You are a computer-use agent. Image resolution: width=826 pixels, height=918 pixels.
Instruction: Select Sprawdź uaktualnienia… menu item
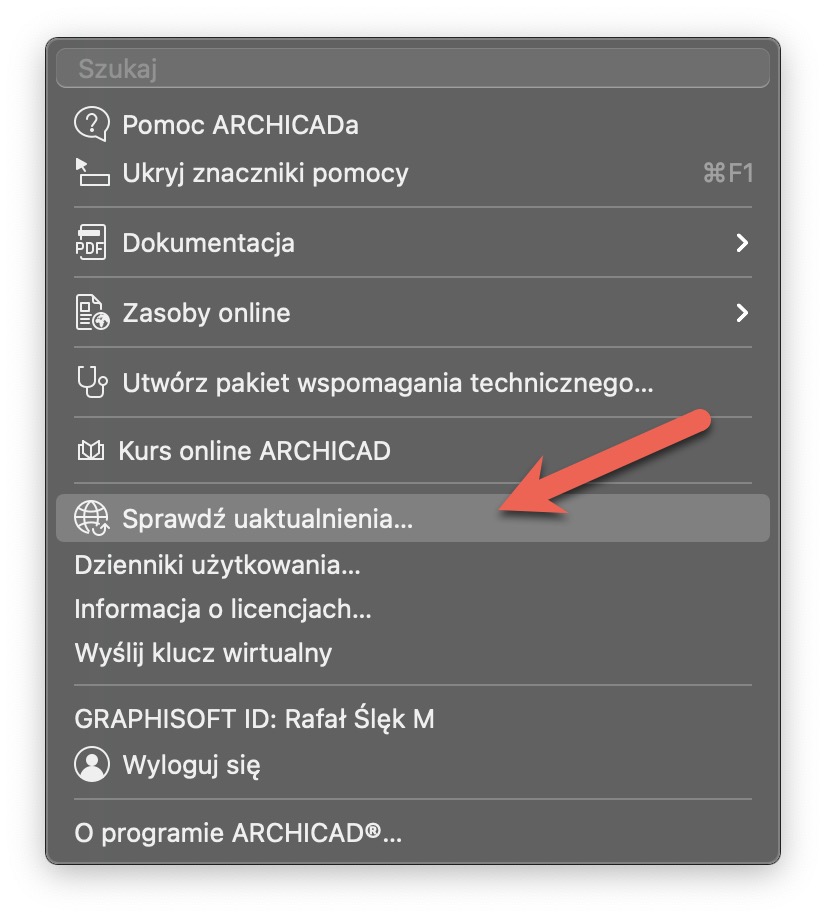click(x=413, y=518)
